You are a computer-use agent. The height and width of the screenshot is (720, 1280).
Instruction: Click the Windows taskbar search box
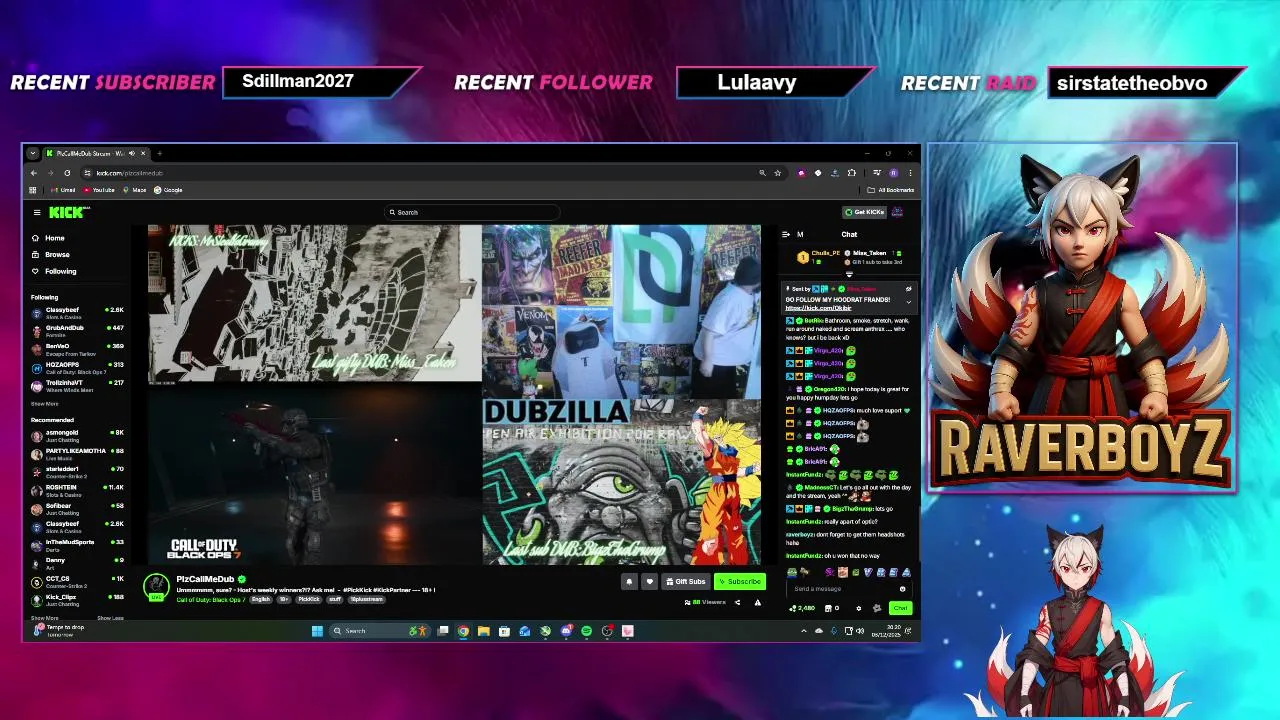(380, 631)
